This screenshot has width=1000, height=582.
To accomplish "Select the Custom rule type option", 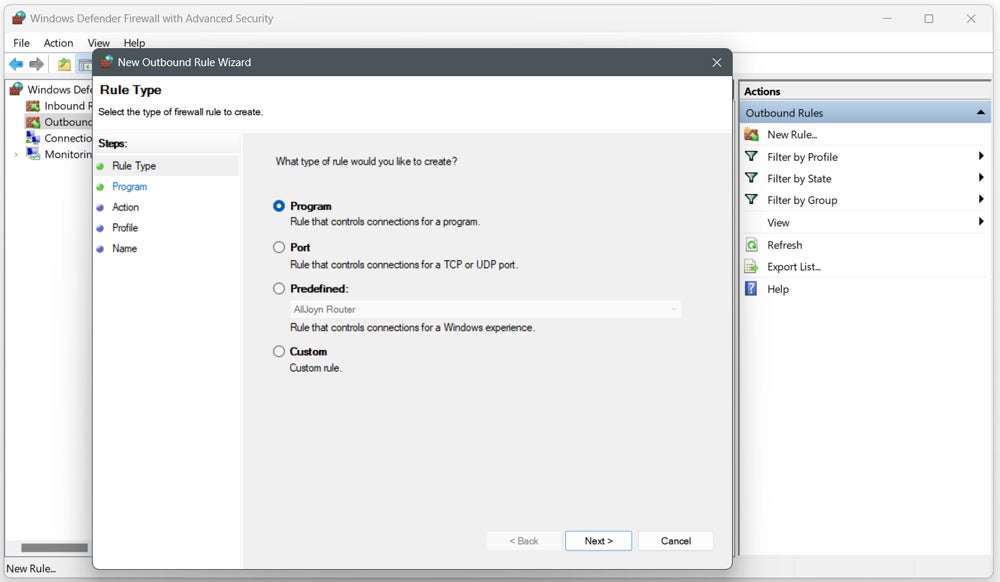I will [x=278, y=351].
